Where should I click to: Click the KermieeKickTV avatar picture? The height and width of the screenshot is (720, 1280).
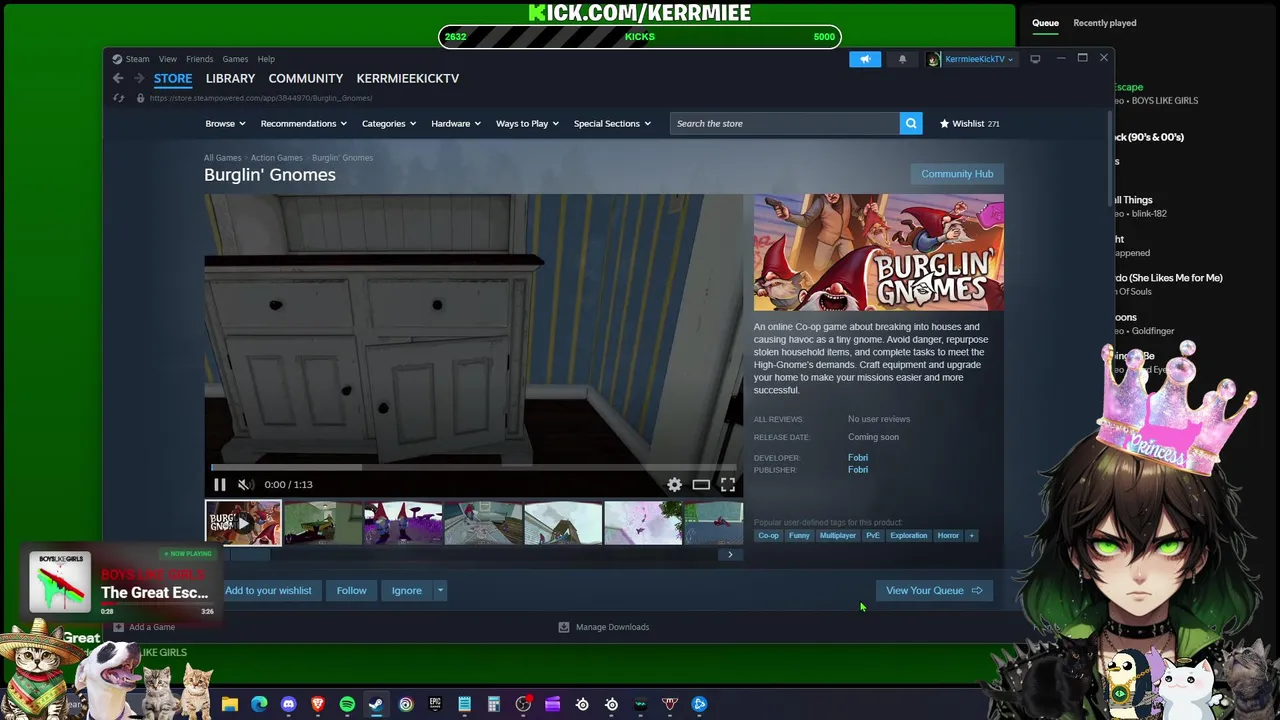point(933,59)
